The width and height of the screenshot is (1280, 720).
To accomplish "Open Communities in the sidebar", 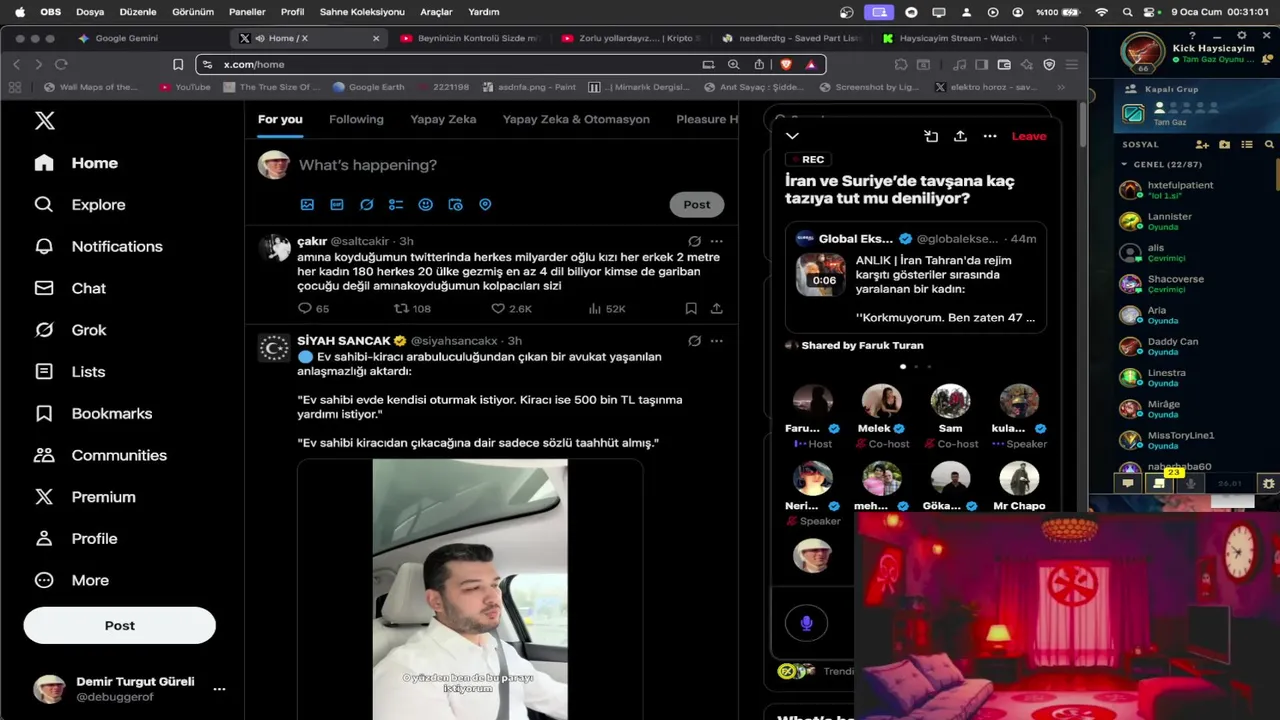I will (100, 455).
